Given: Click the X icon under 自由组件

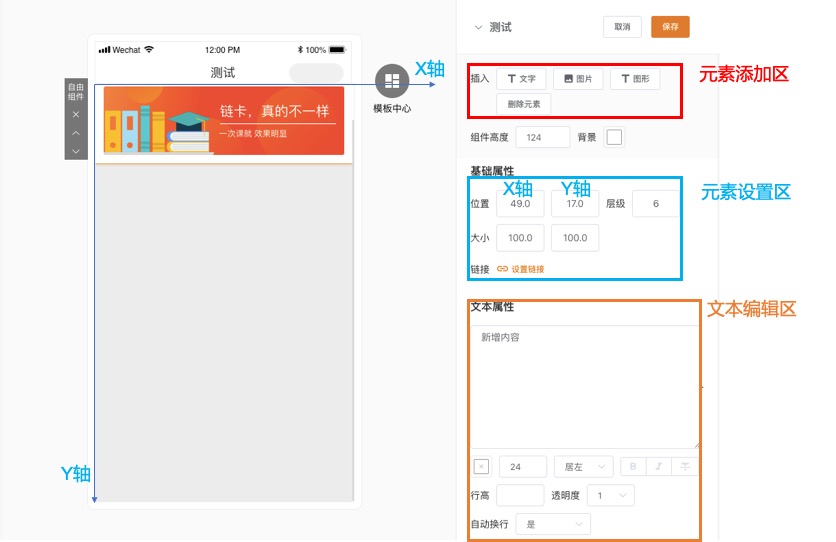Looking at the screenshot, I should pyautogui.click(x=76, y=115).
